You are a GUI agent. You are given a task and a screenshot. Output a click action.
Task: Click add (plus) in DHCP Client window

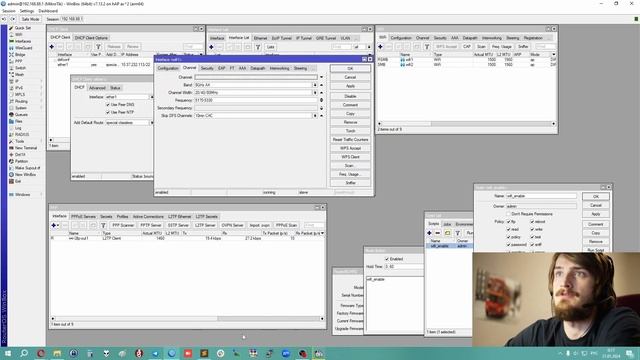pos(52,47)
